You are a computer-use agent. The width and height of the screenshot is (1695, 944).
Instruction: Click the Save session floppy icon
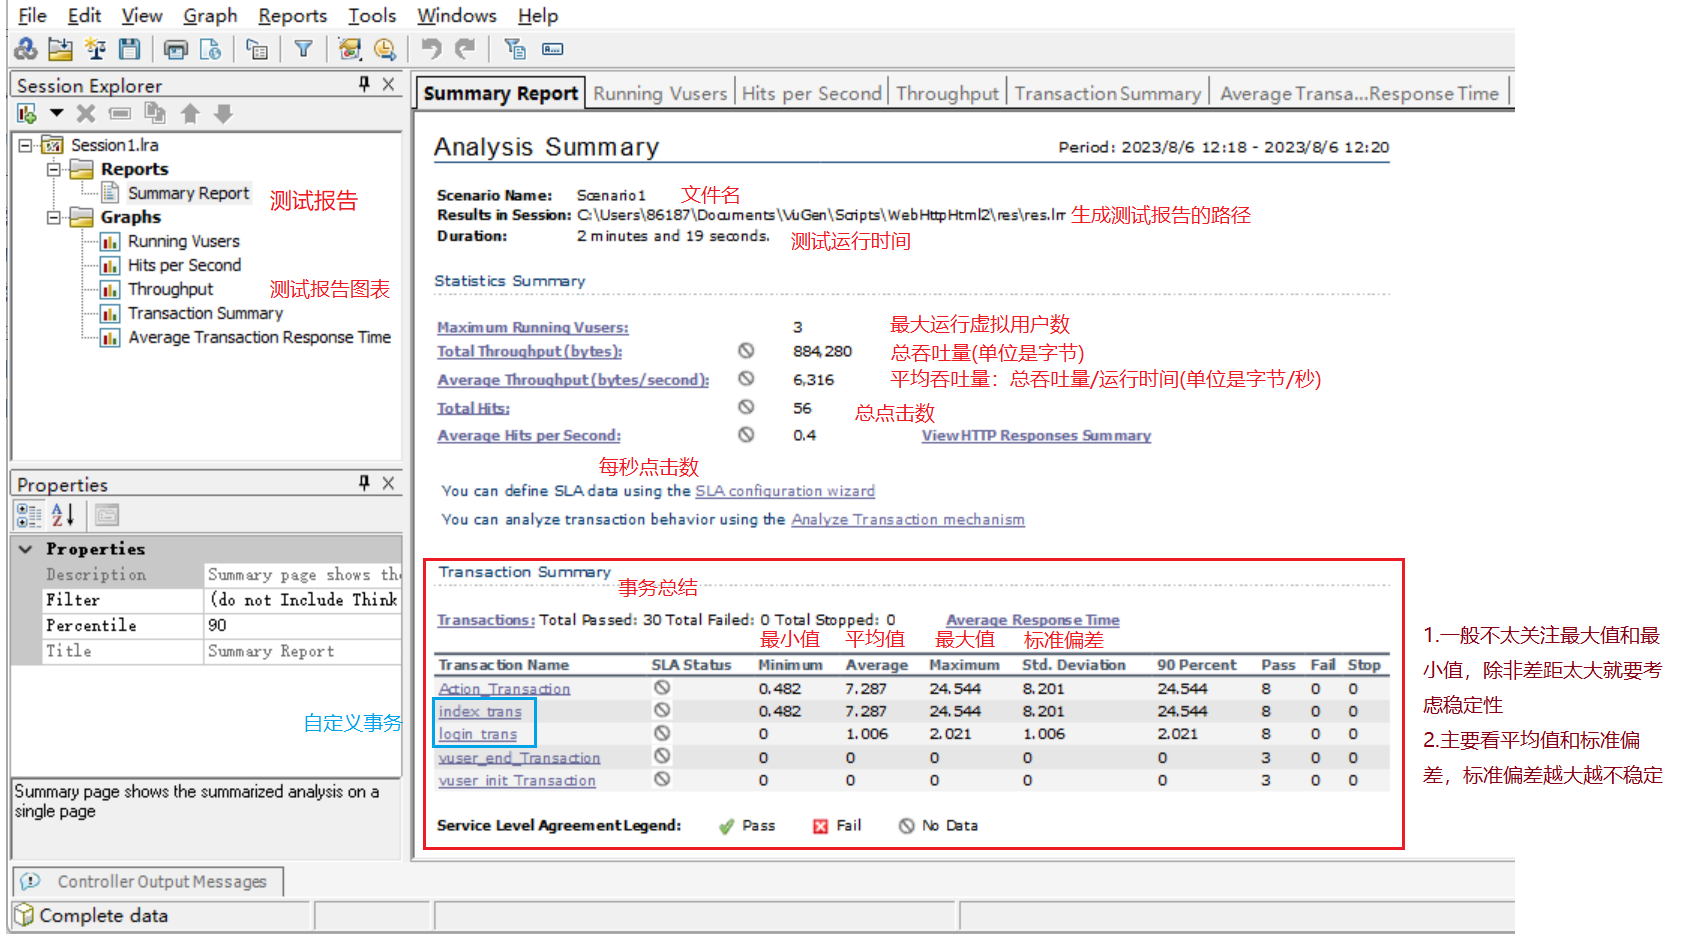click(x=129, y=49)
